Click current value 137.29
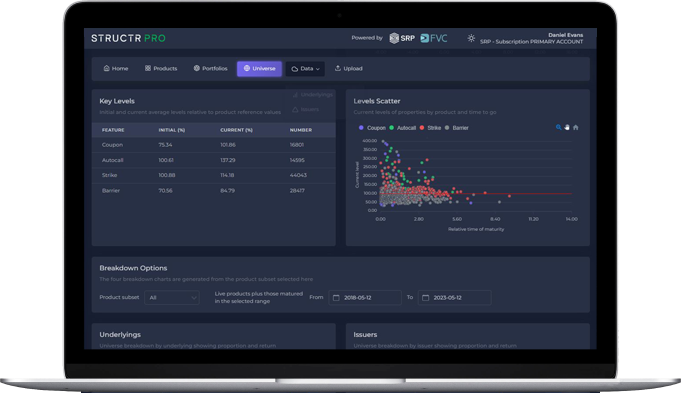Image resolution: width=681 pixels, height=393 pixels. click(x=228, y=160)
